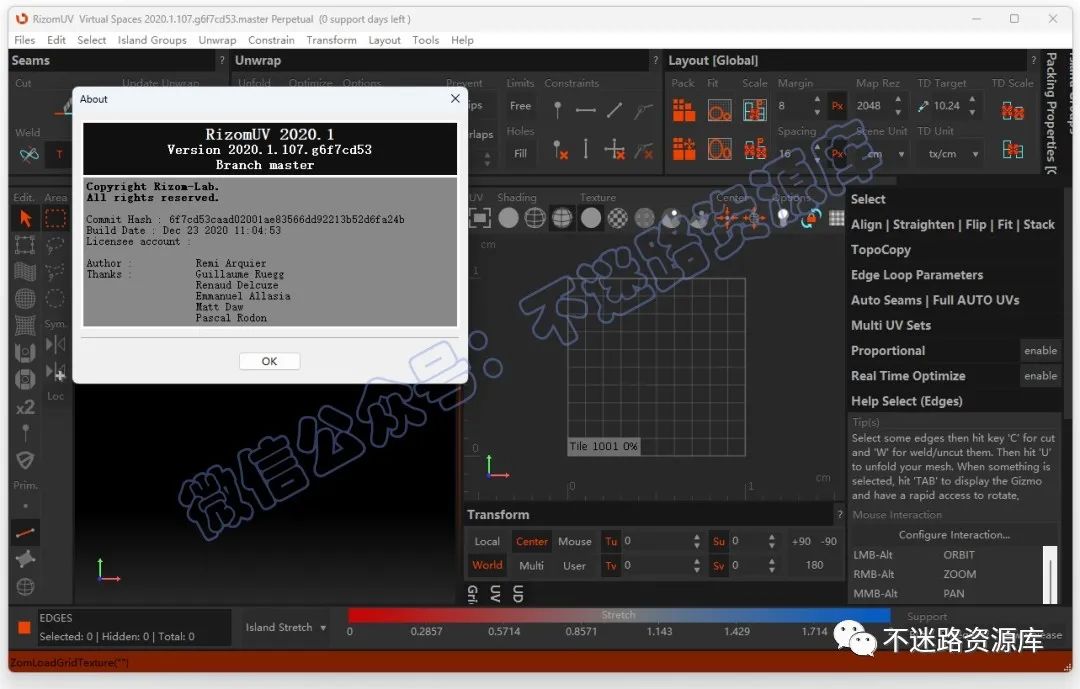Click the diagonal edge constraint icon
The height and width of the screenshot is (689, 1080).
[614, 110]
